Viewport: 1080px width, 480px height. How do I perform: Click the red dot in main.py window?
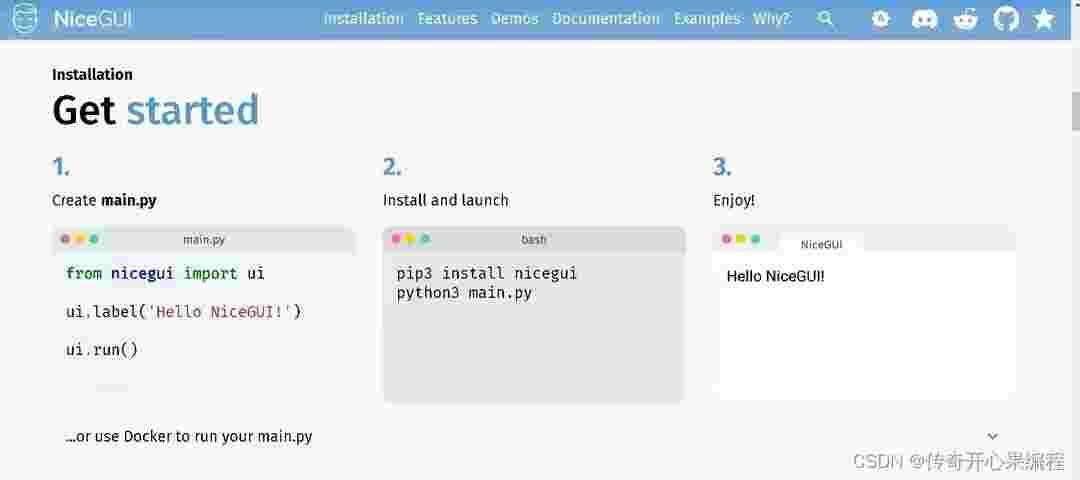(65, 240)
